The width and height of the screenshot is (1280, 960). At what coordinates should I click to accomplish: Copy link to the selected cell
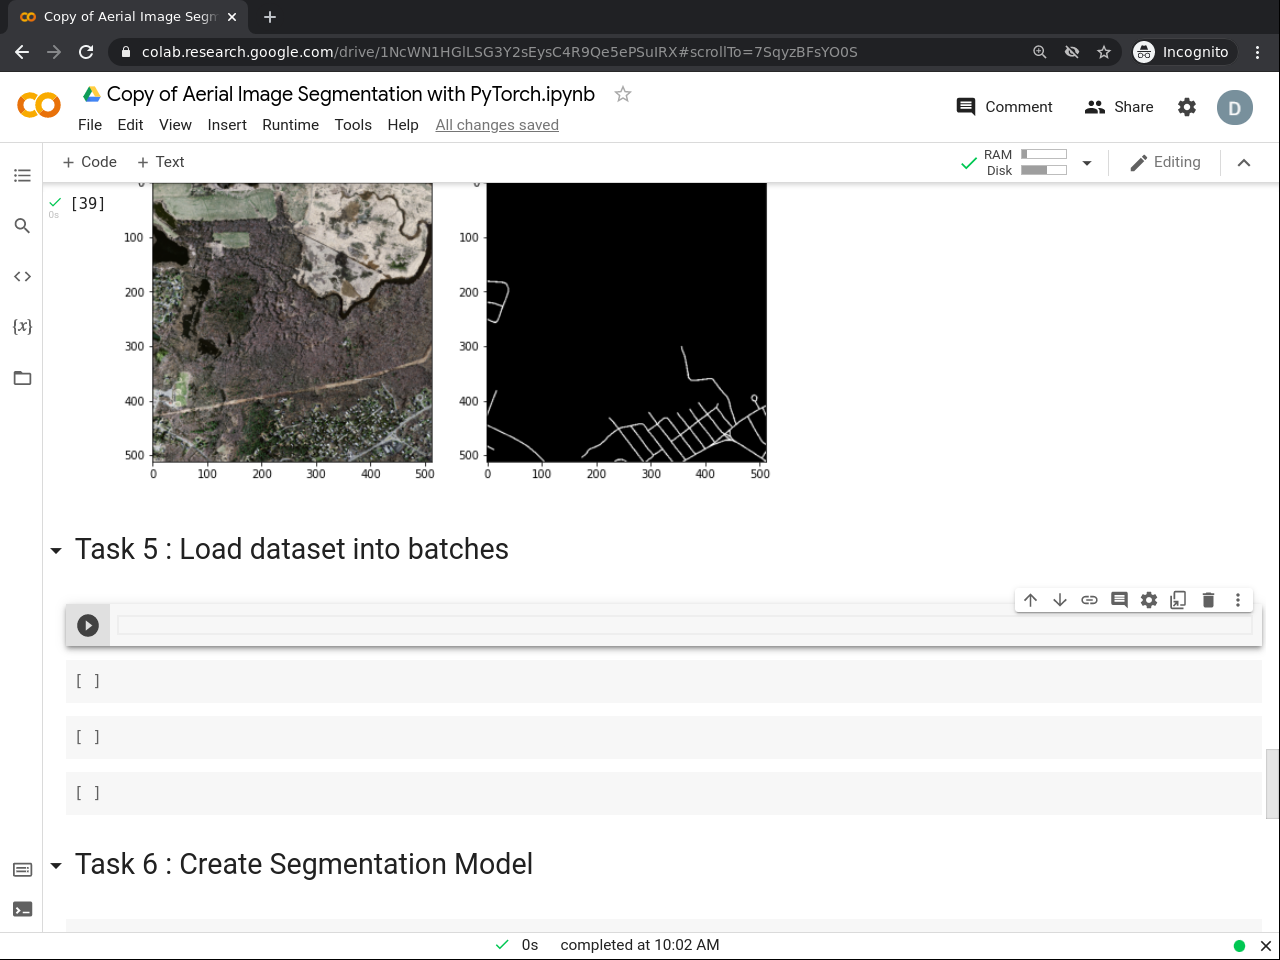[x=1089, y=600]
